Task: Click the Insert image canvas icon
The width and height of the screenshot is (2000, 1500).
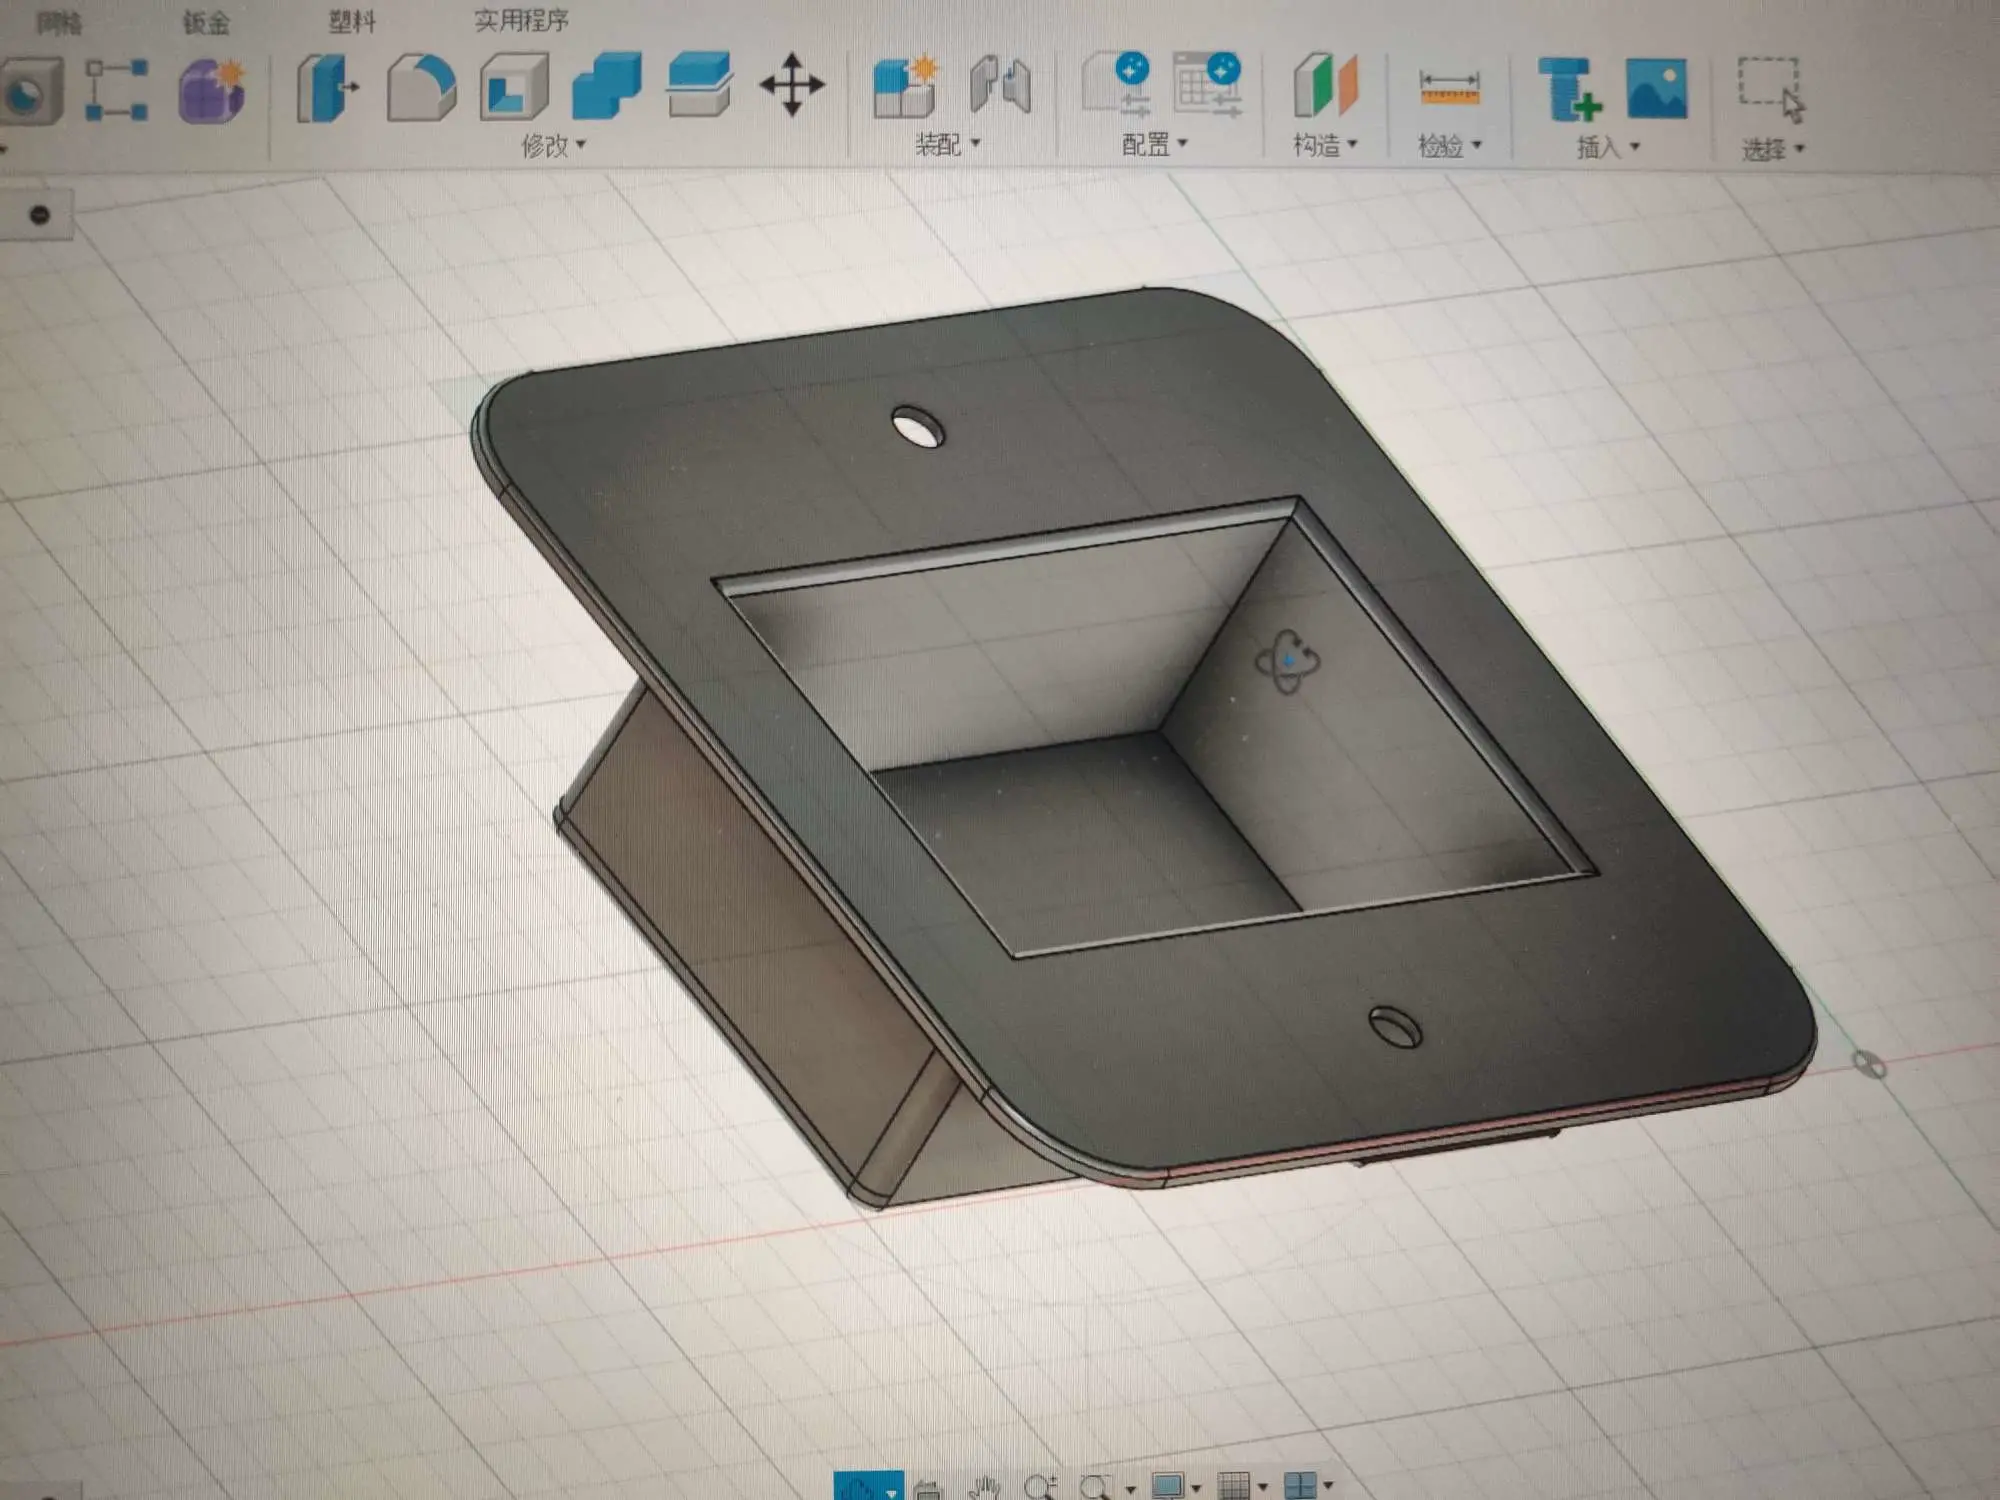Action: tap(1657, 88)
